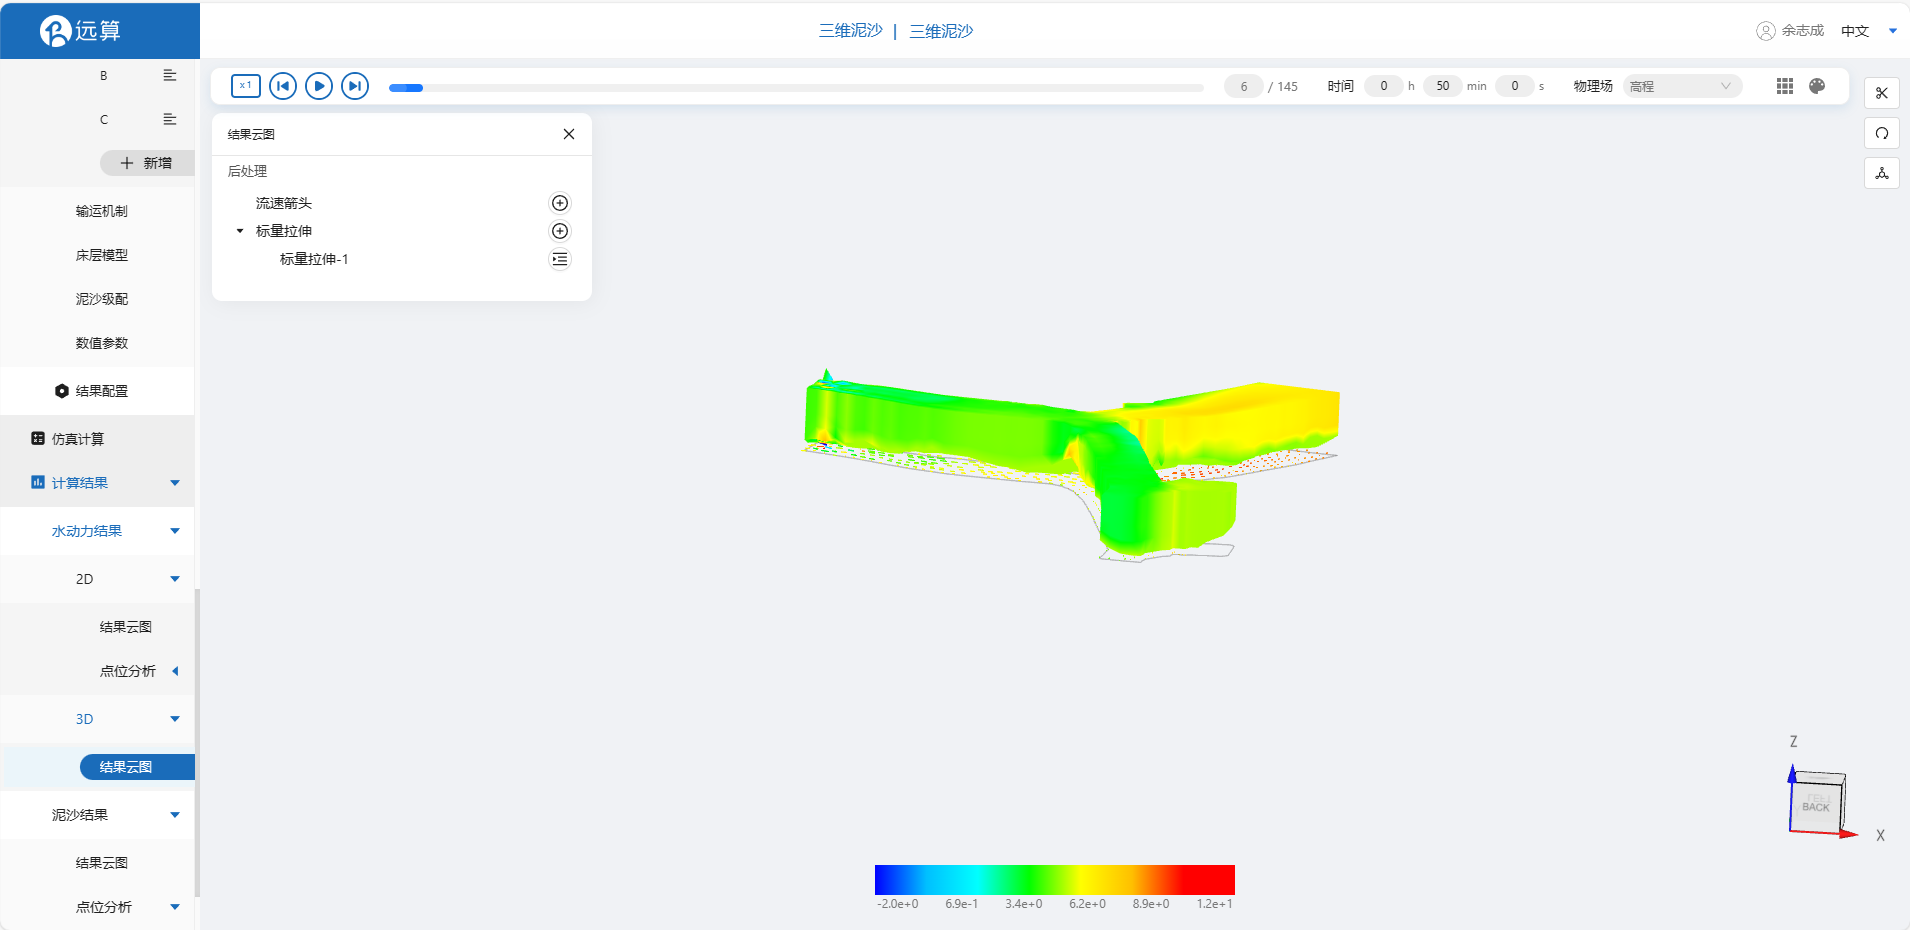Click the second 三维泥沙 breadcrumb link
1910x930 pixels.
(x=941, y=31)
